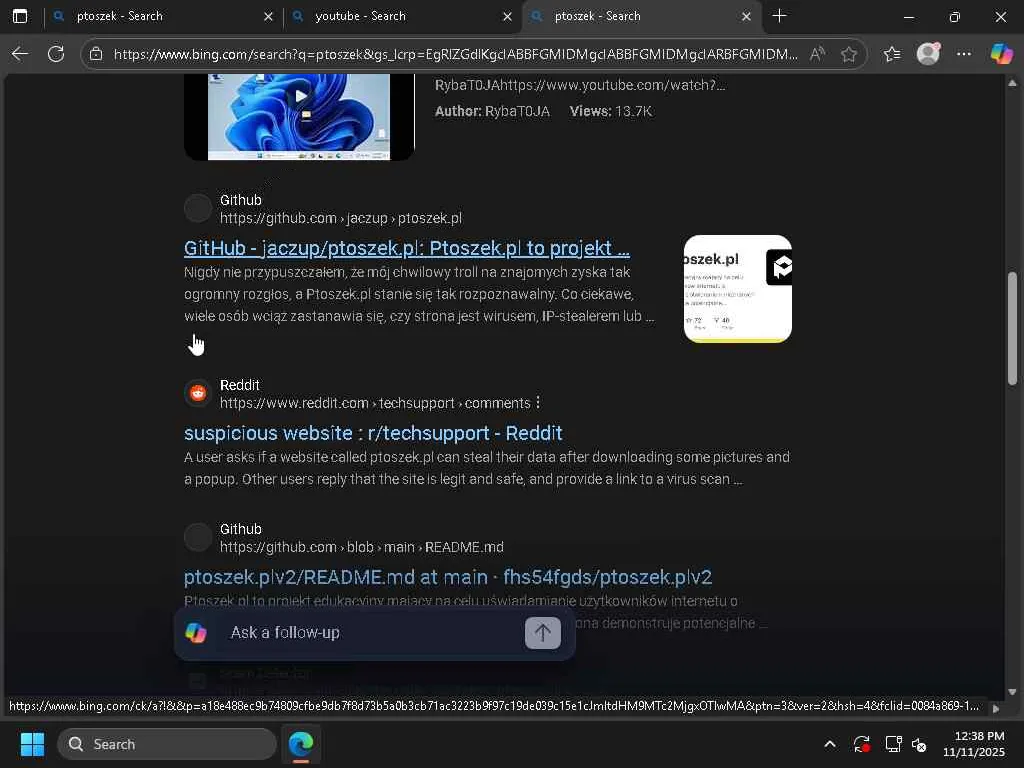Click the page vertical scrollbar thumb
This screenshot has height=768, width=1024.
(x=1012, y=328)
